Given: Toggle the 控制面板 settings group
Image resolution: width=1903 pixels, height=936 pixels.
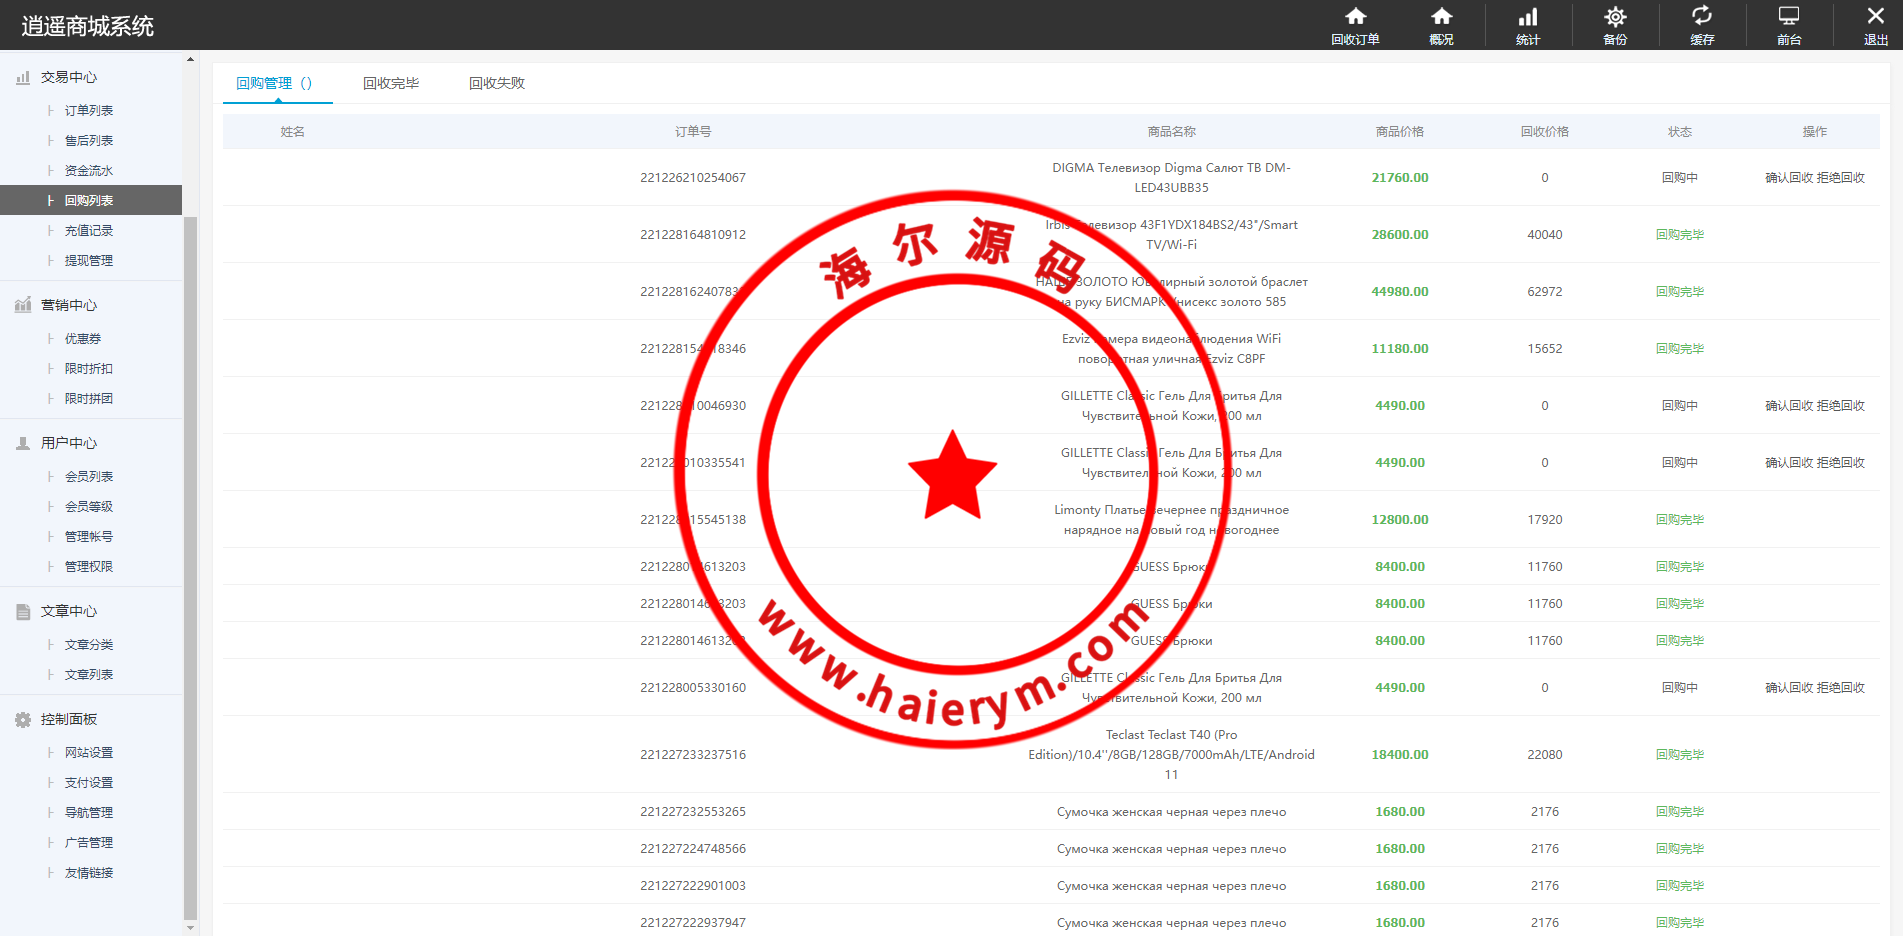Looking at the screenshot, I should tap(69, 719).
